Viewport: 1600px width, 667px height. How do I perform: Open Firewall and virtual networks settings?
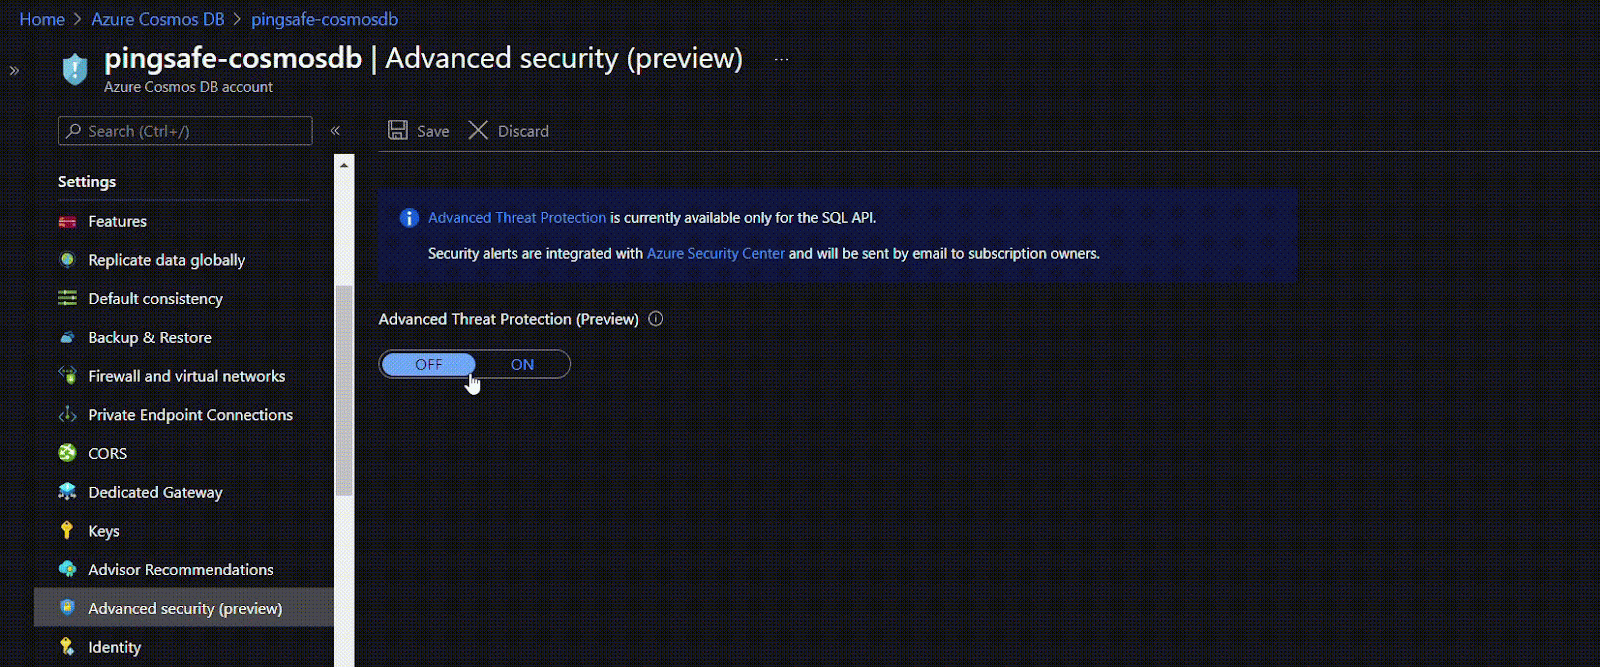(186, 376)
